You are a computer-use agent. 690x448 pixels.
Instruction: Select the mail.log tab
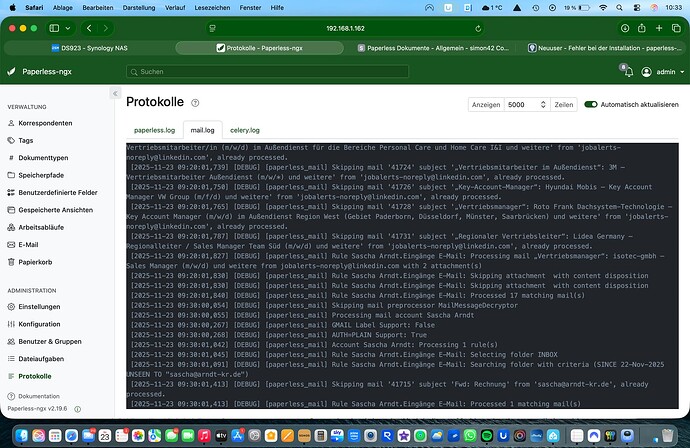[x=202, y=130]
